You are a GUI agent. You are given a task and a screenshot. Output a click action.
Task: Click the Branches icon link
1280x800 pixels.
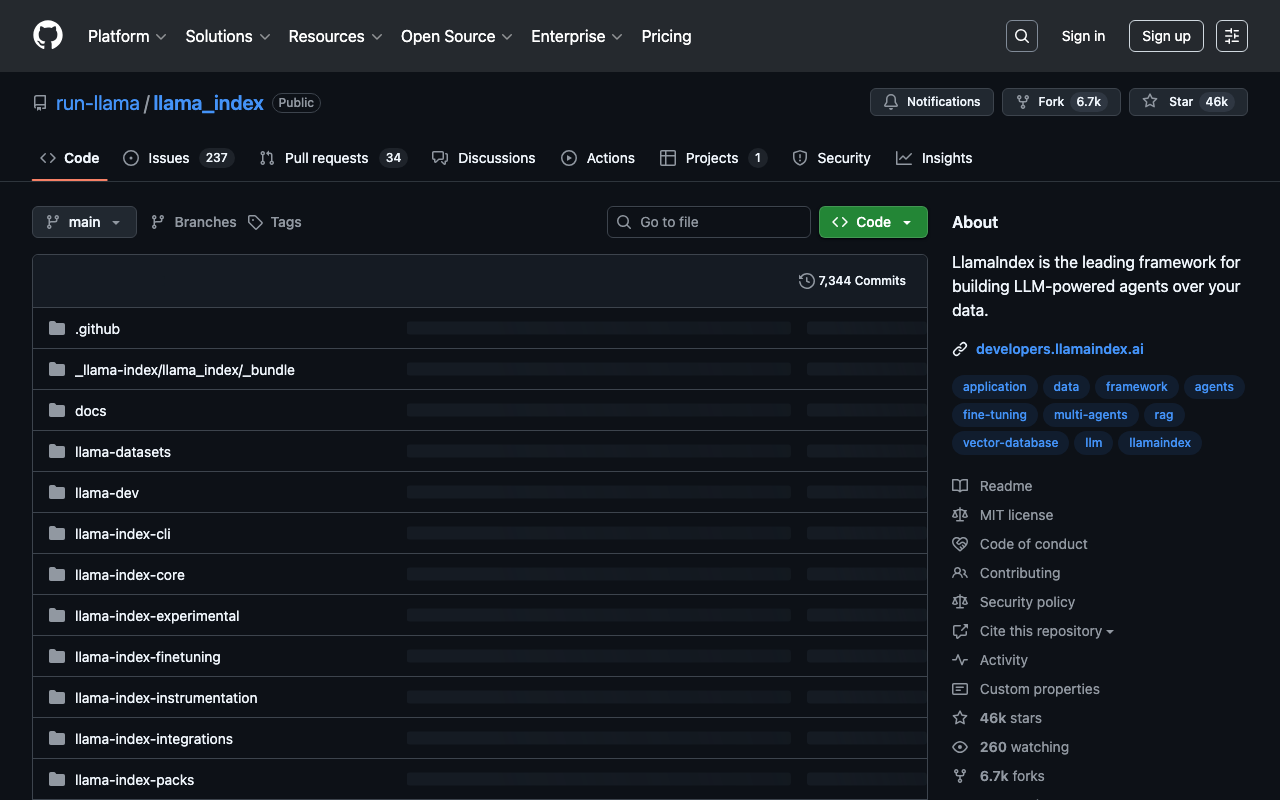click(158, 222)
